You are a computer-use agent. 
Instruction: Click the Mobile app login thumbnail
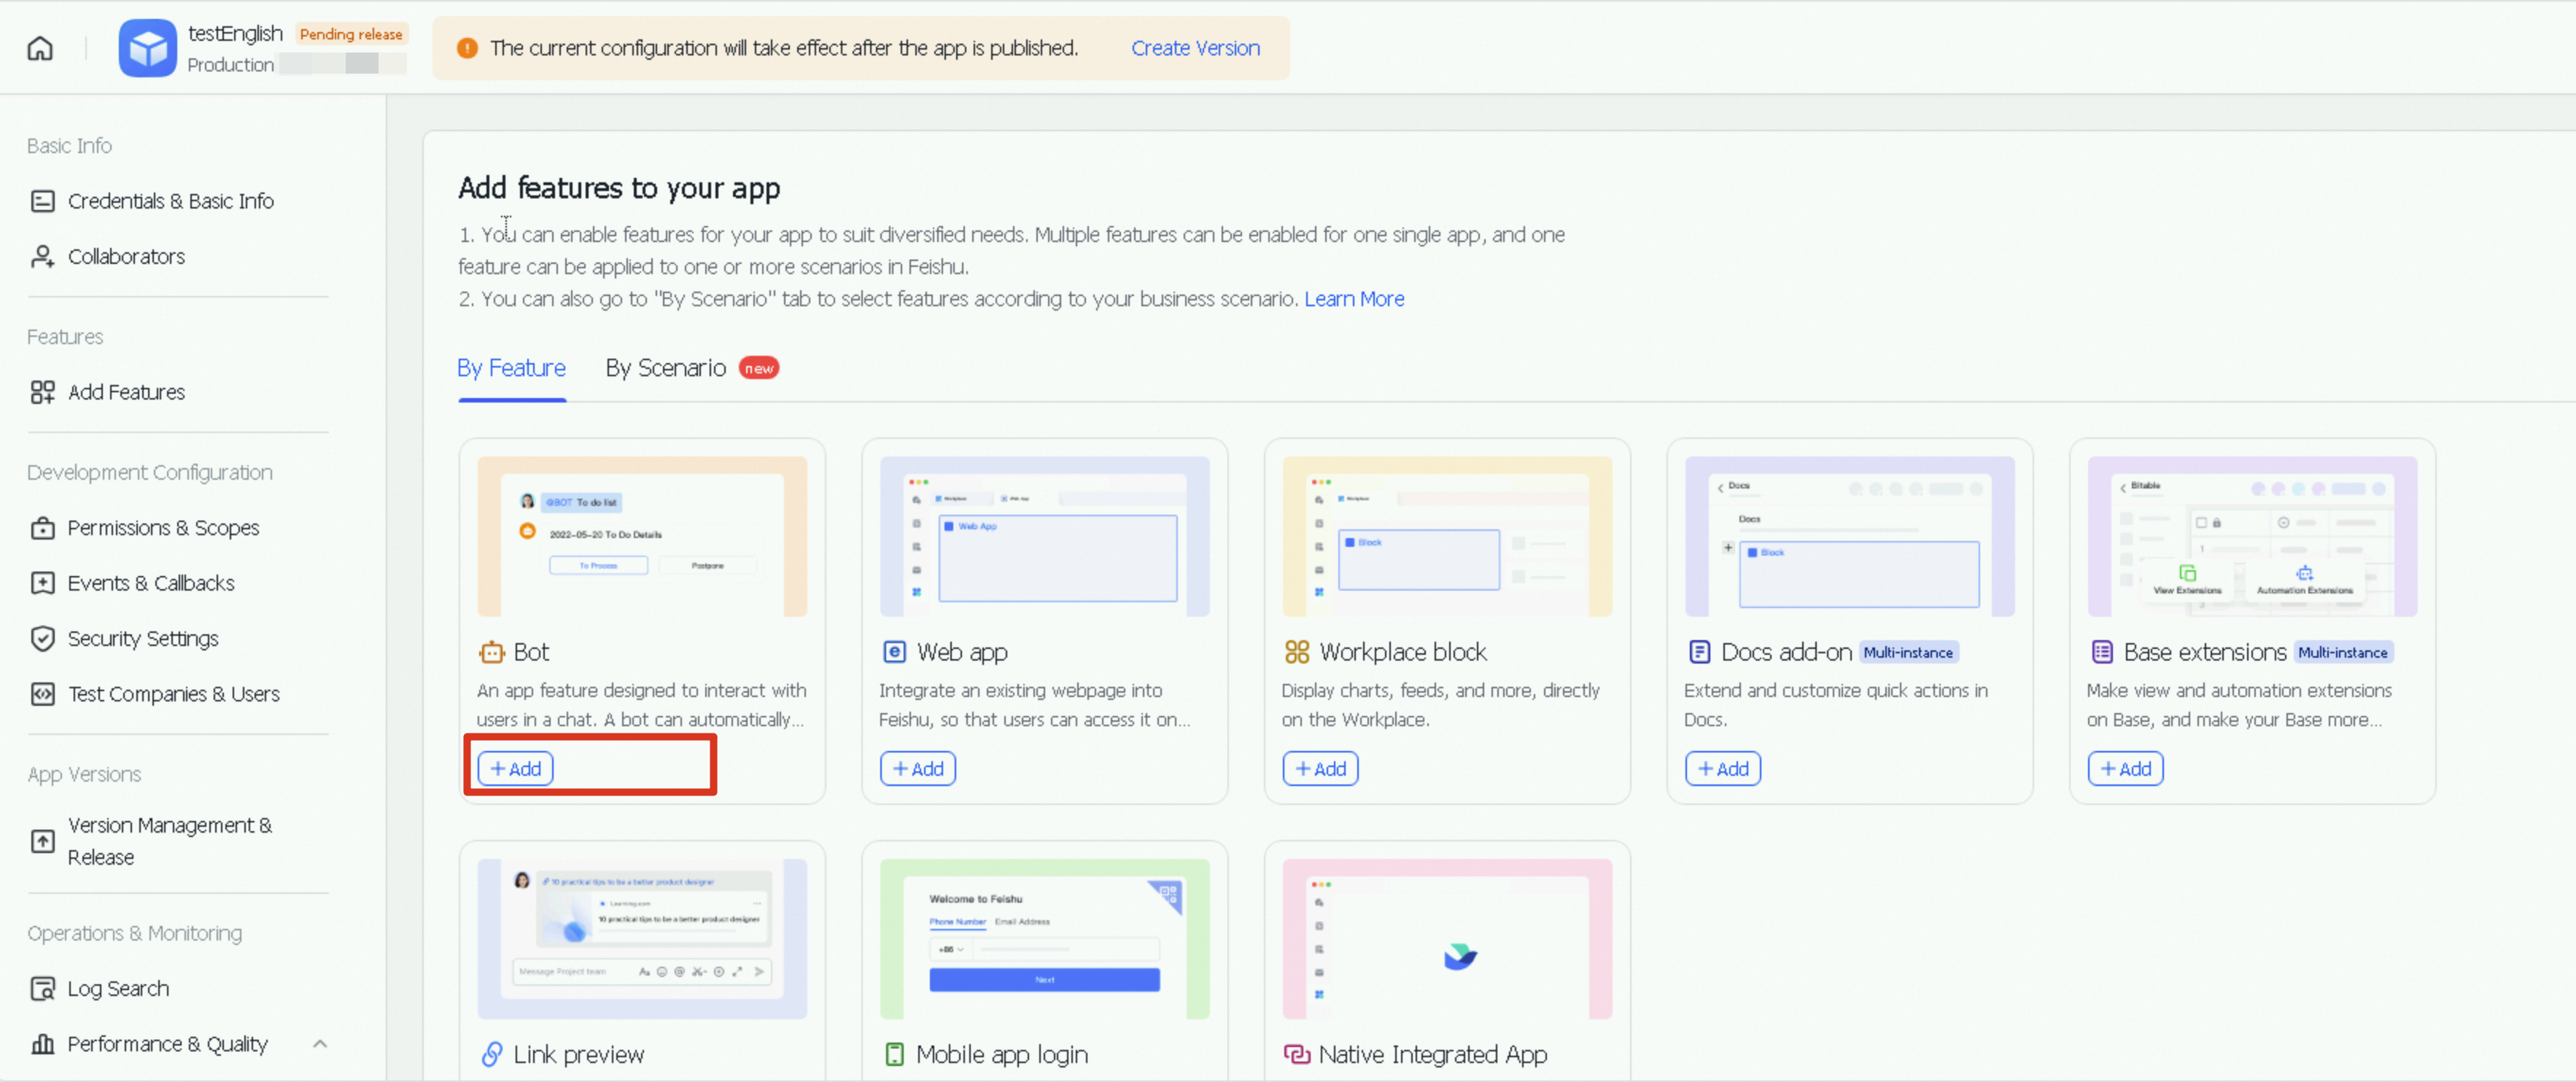tap(1044, 939)
